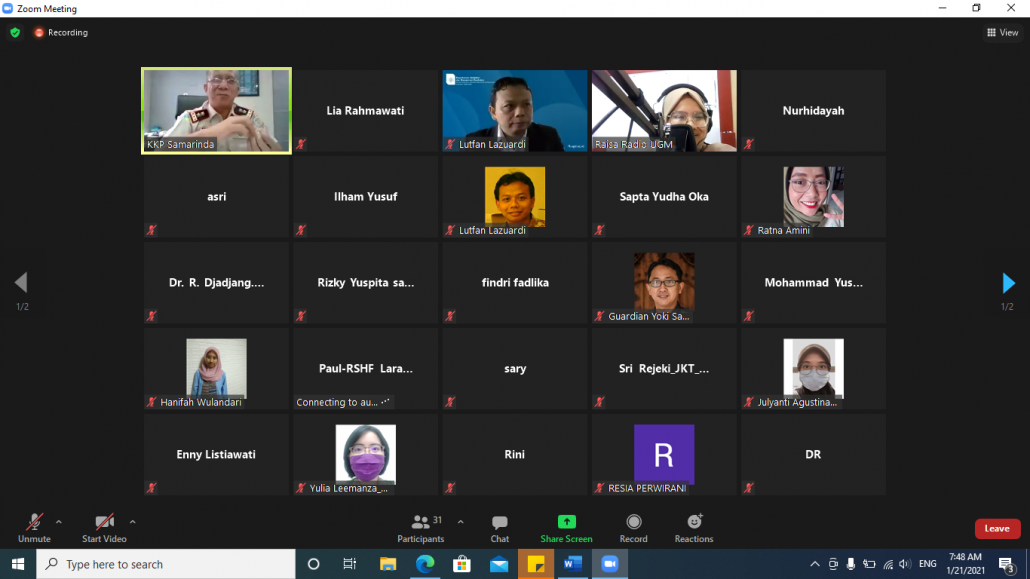Go to next page of participants

1008,283
